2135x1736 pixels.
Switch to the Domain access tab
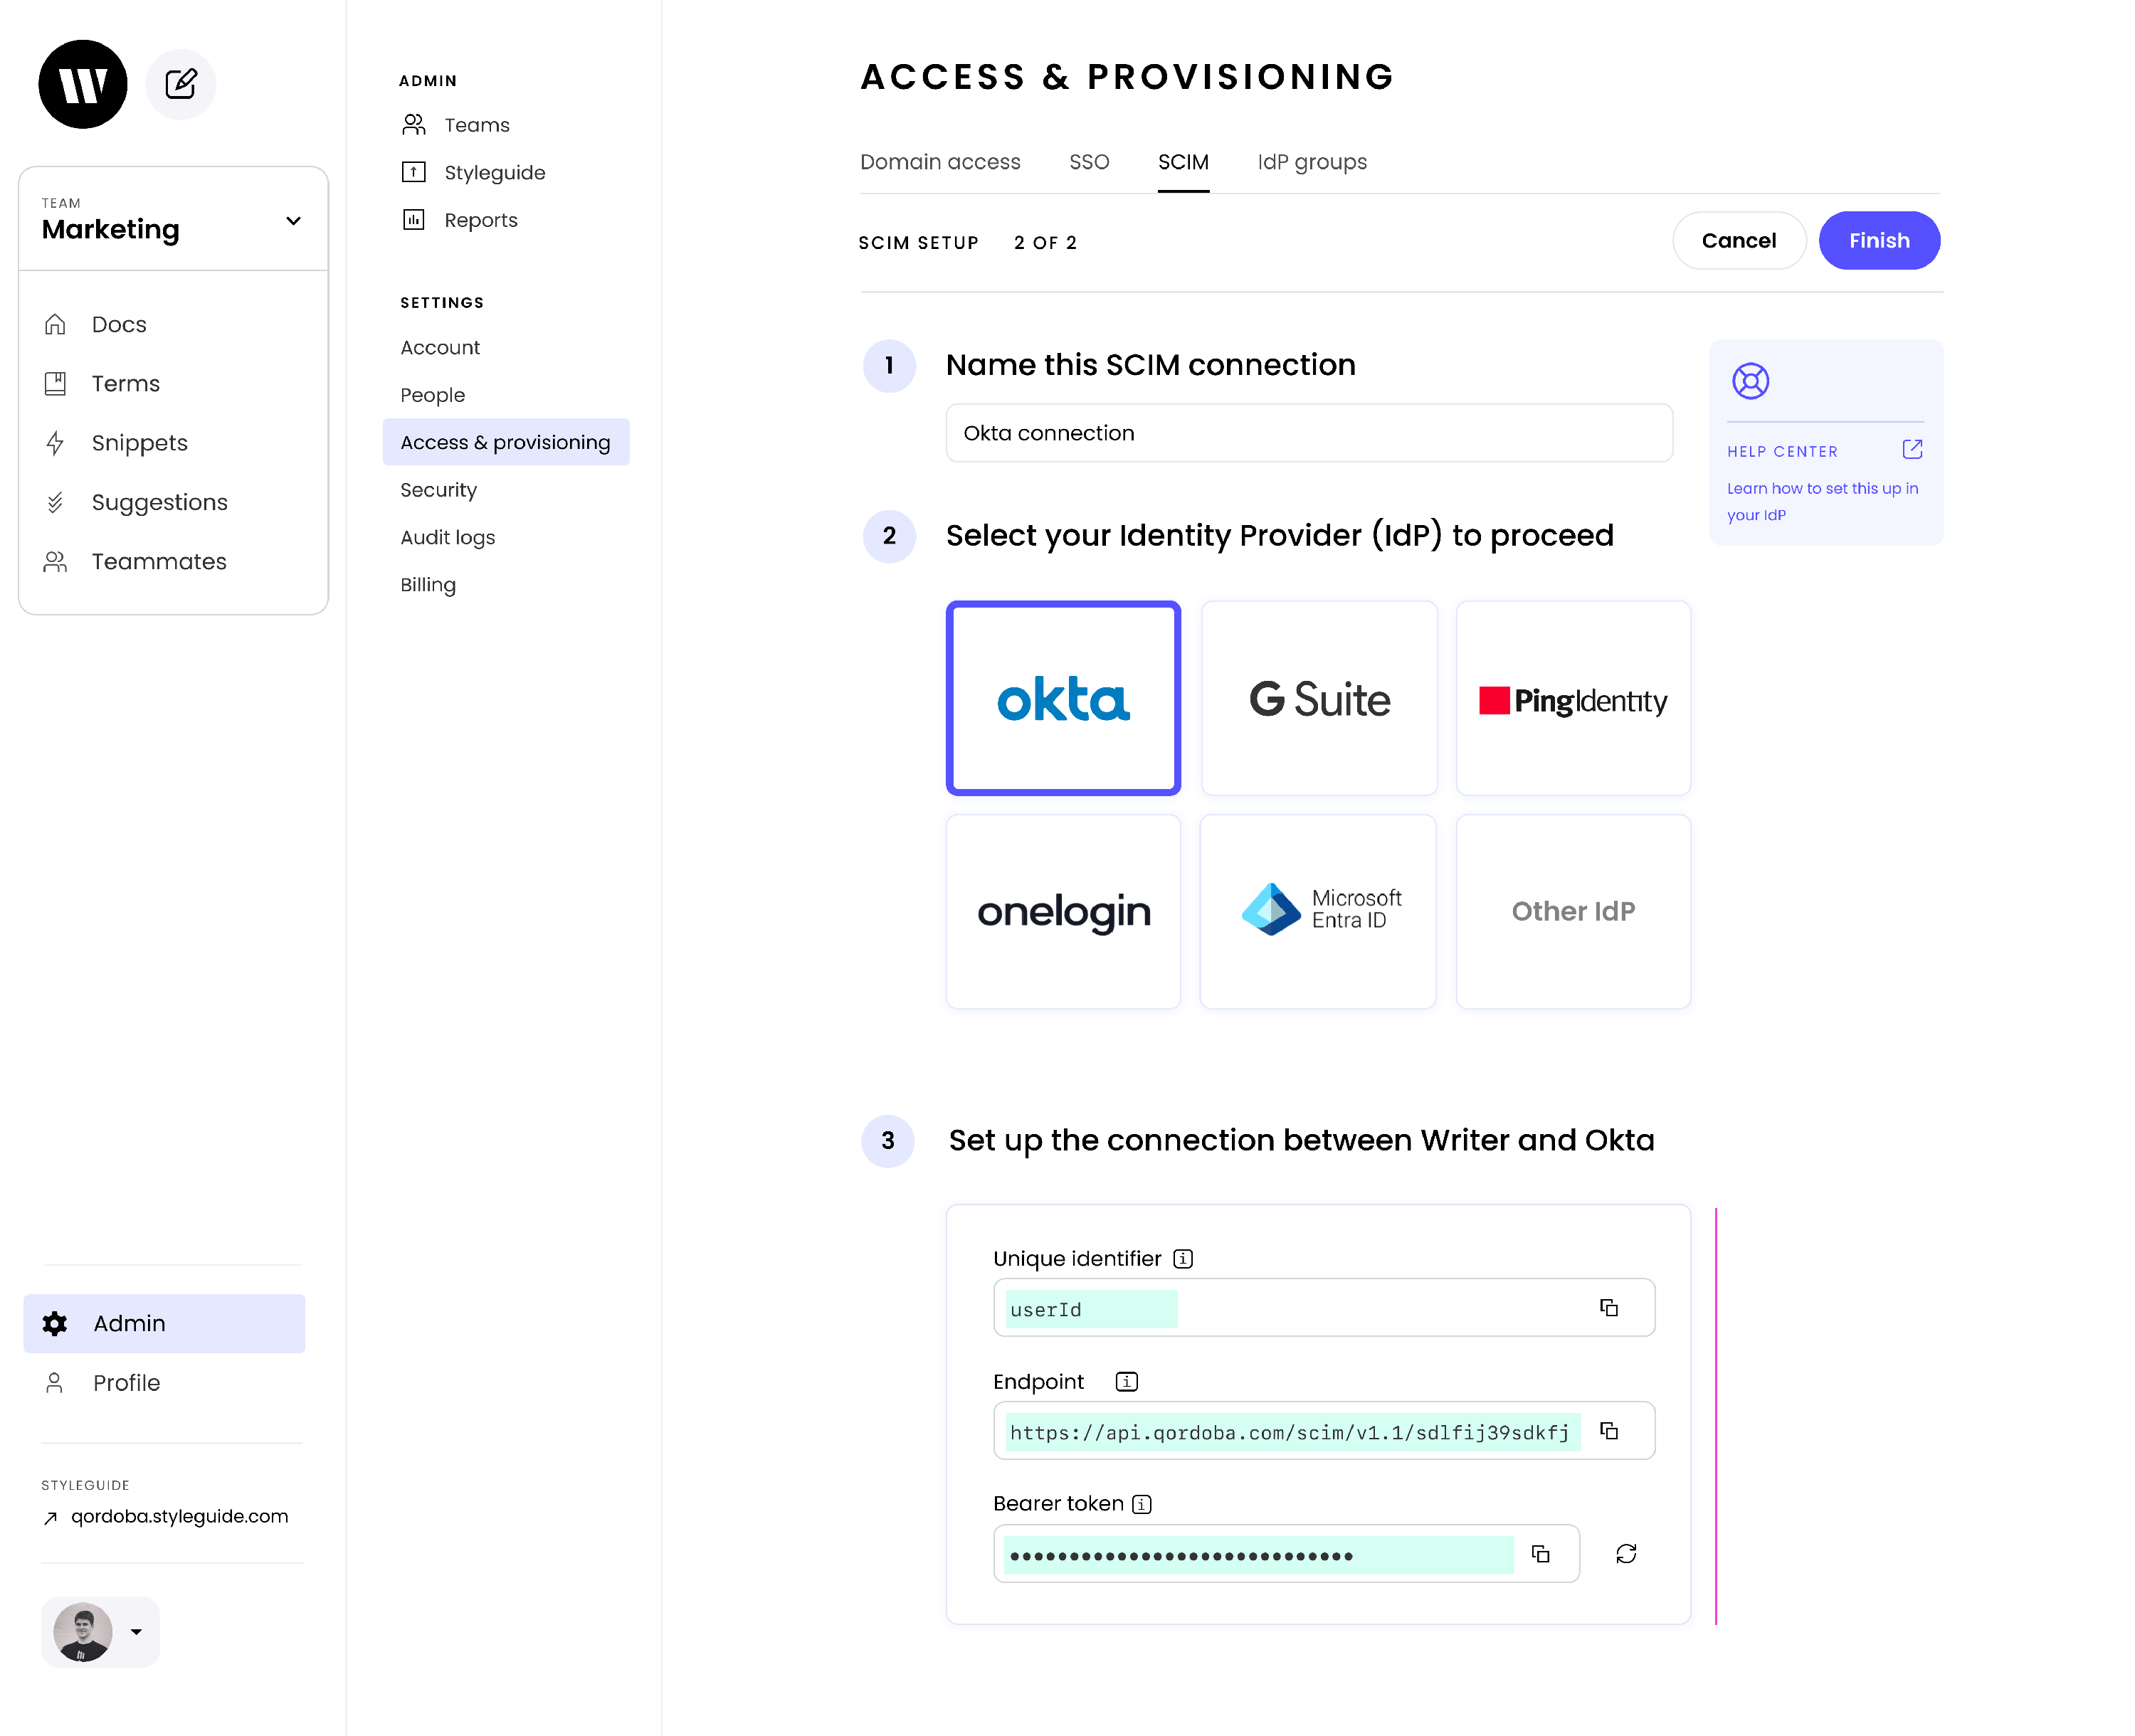click(x=940, y=162)
